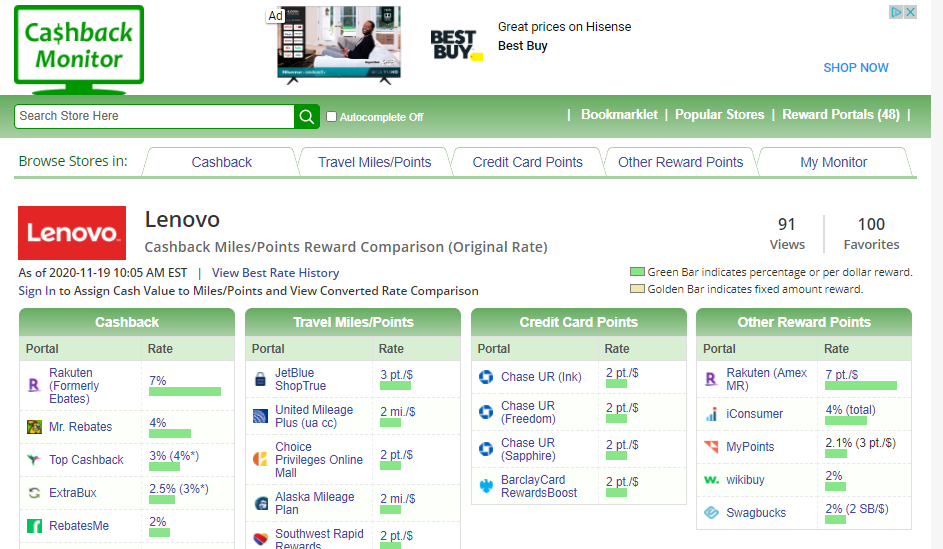943x549 pixels.
Task: Toggle the Autocomplete Off checkbox
Action: (x=331, y=117)
